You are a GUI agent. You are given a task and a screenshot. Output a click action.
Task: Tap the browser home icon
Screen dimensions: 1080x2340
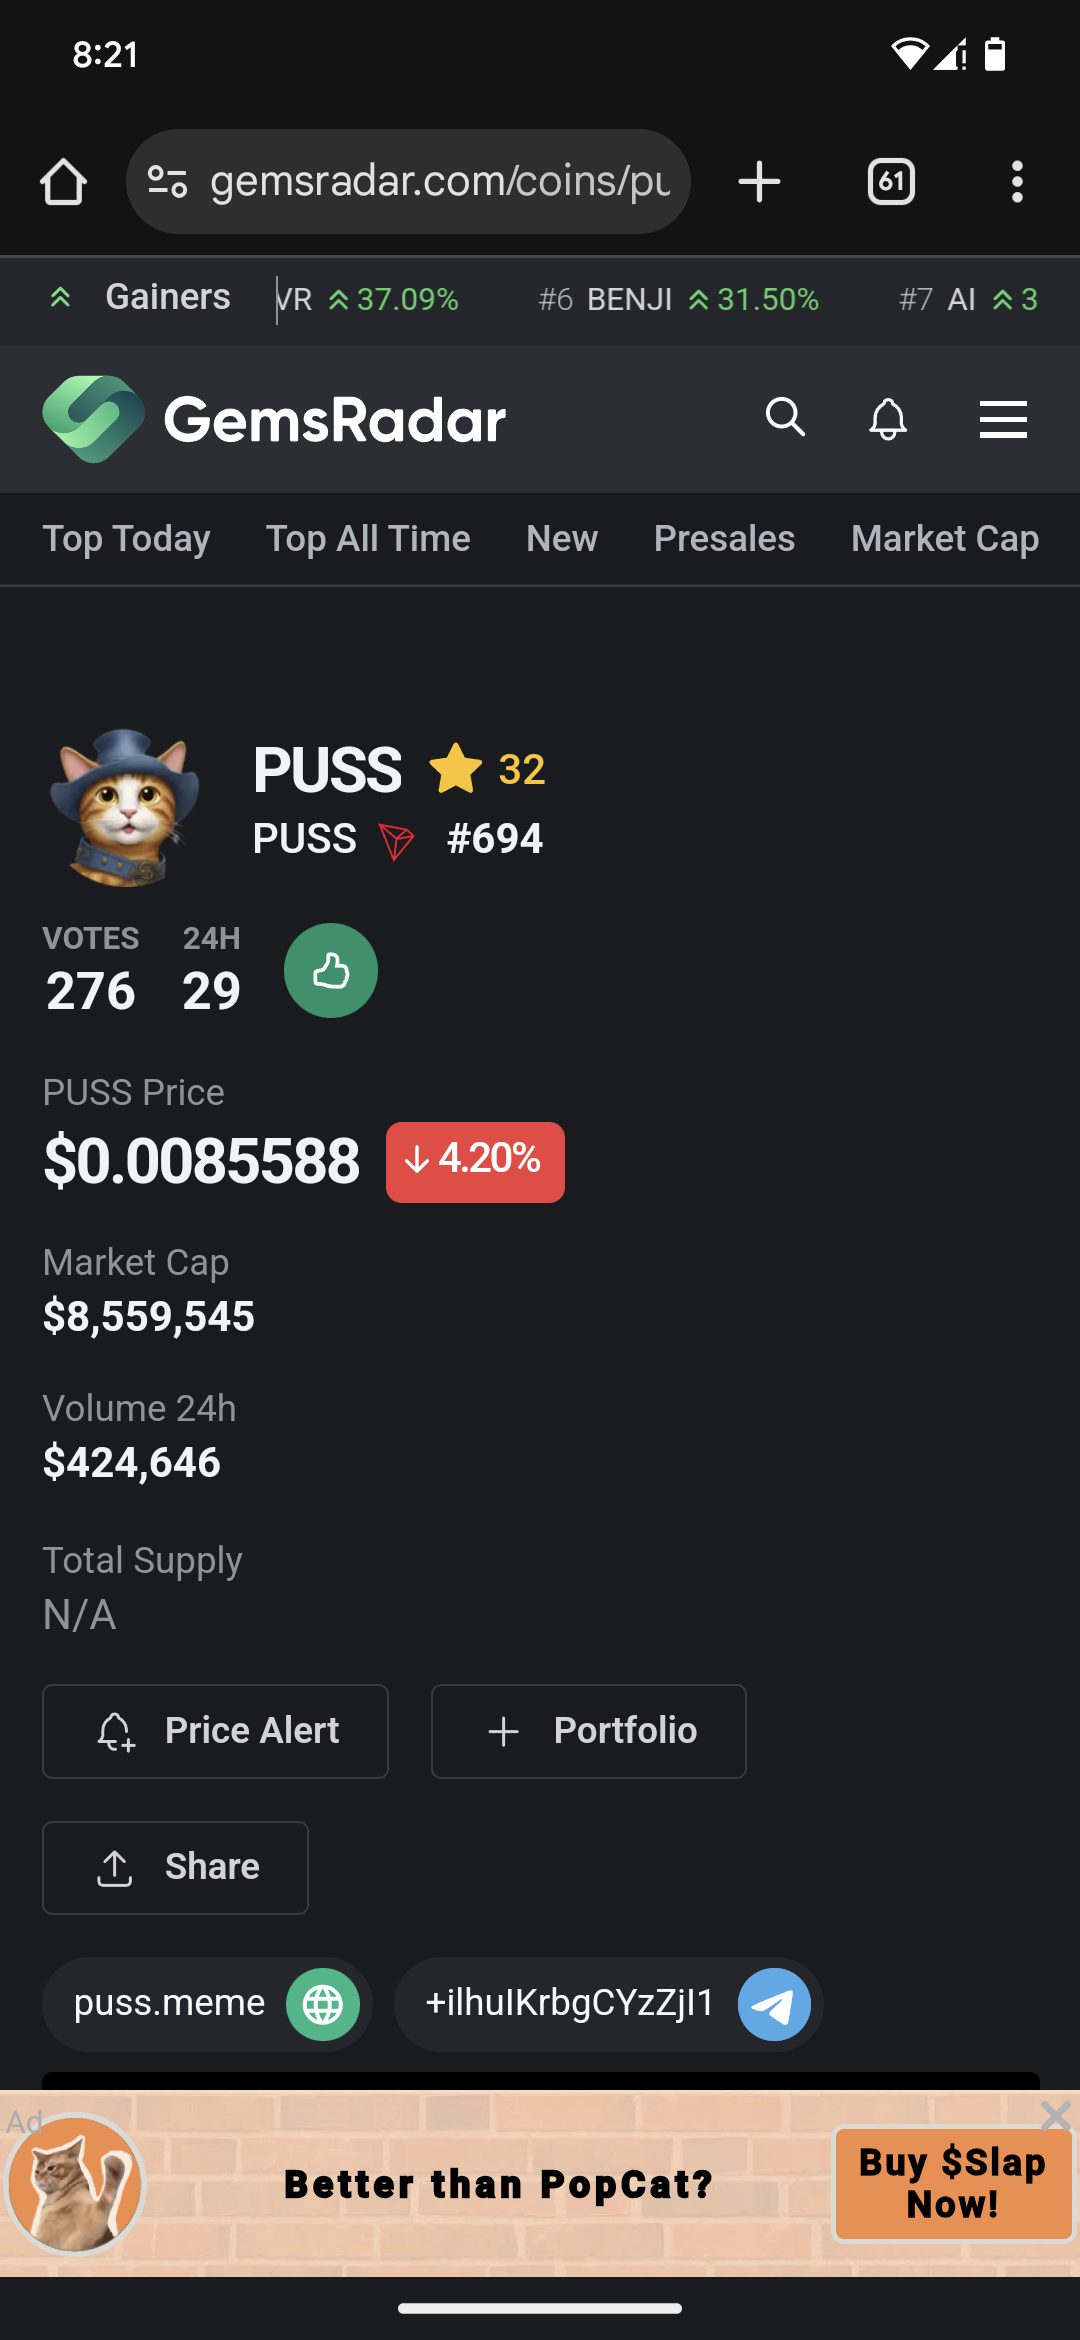(x=63, y=182)
